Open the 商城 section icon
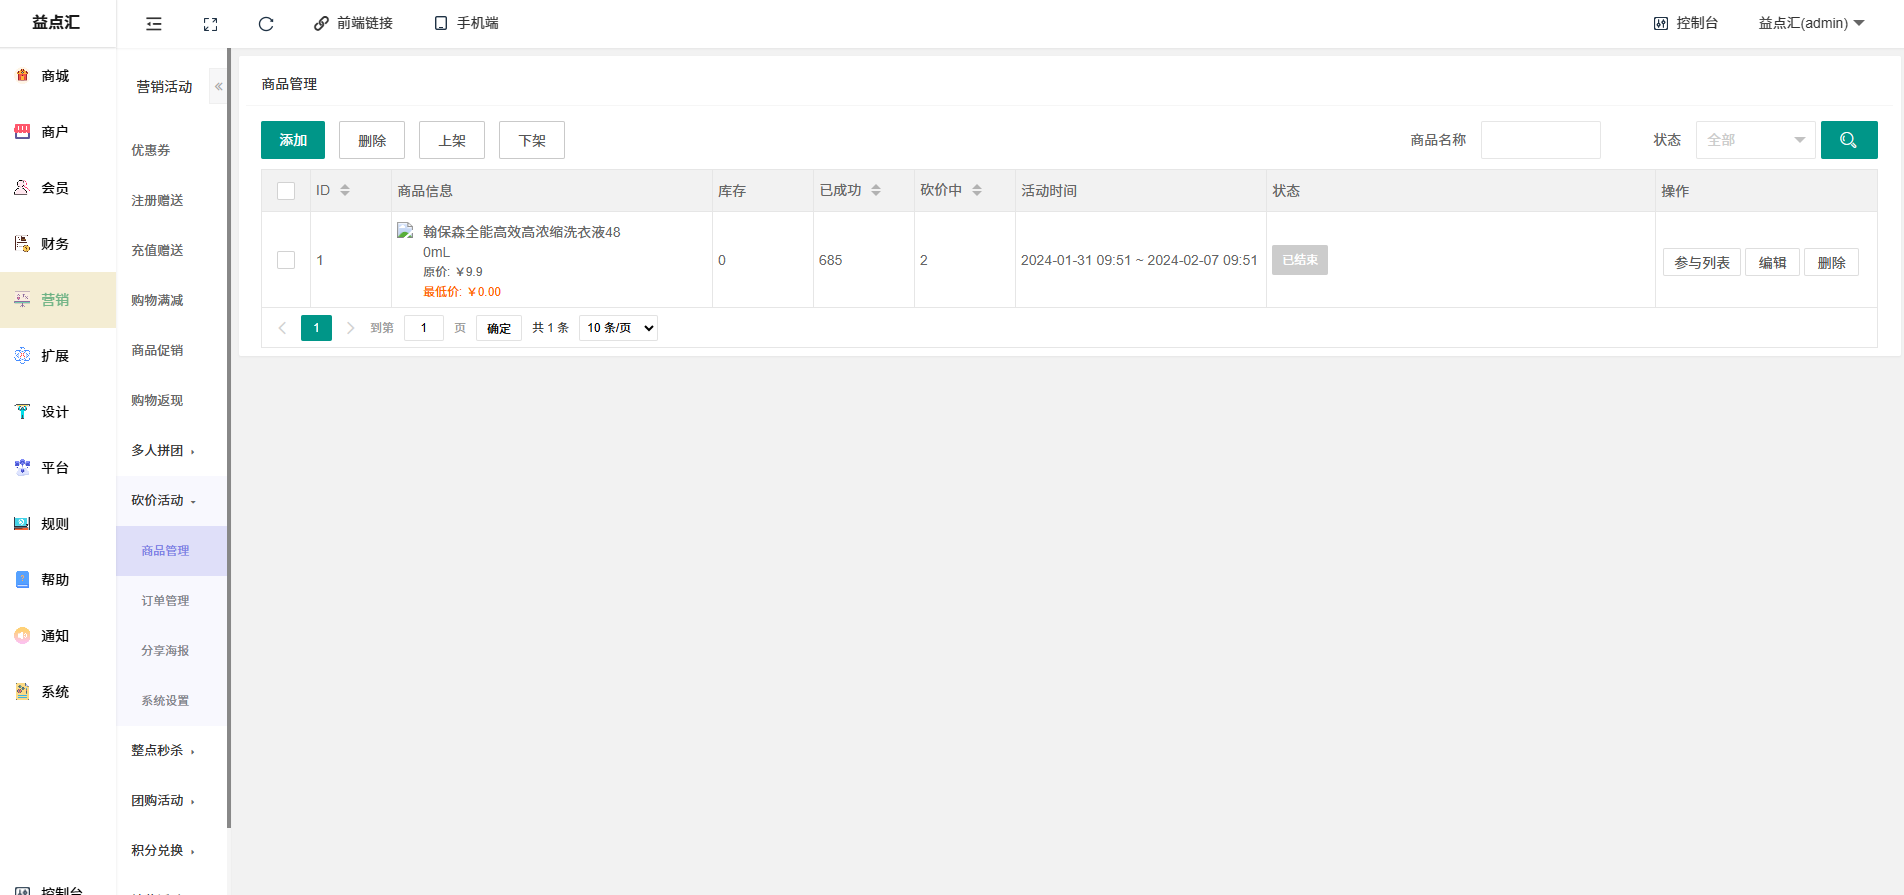The height and width of the screenshot is (895, 1904). [x=22, y=76]
